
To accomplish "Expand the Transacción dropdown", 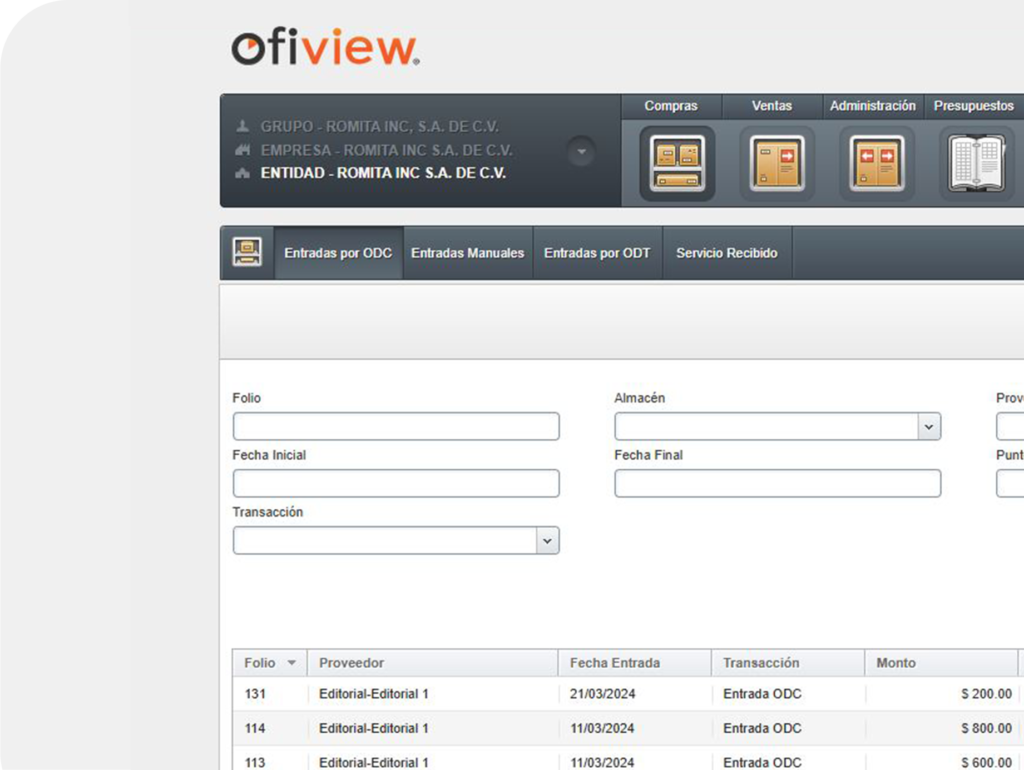I will (547, 541).
